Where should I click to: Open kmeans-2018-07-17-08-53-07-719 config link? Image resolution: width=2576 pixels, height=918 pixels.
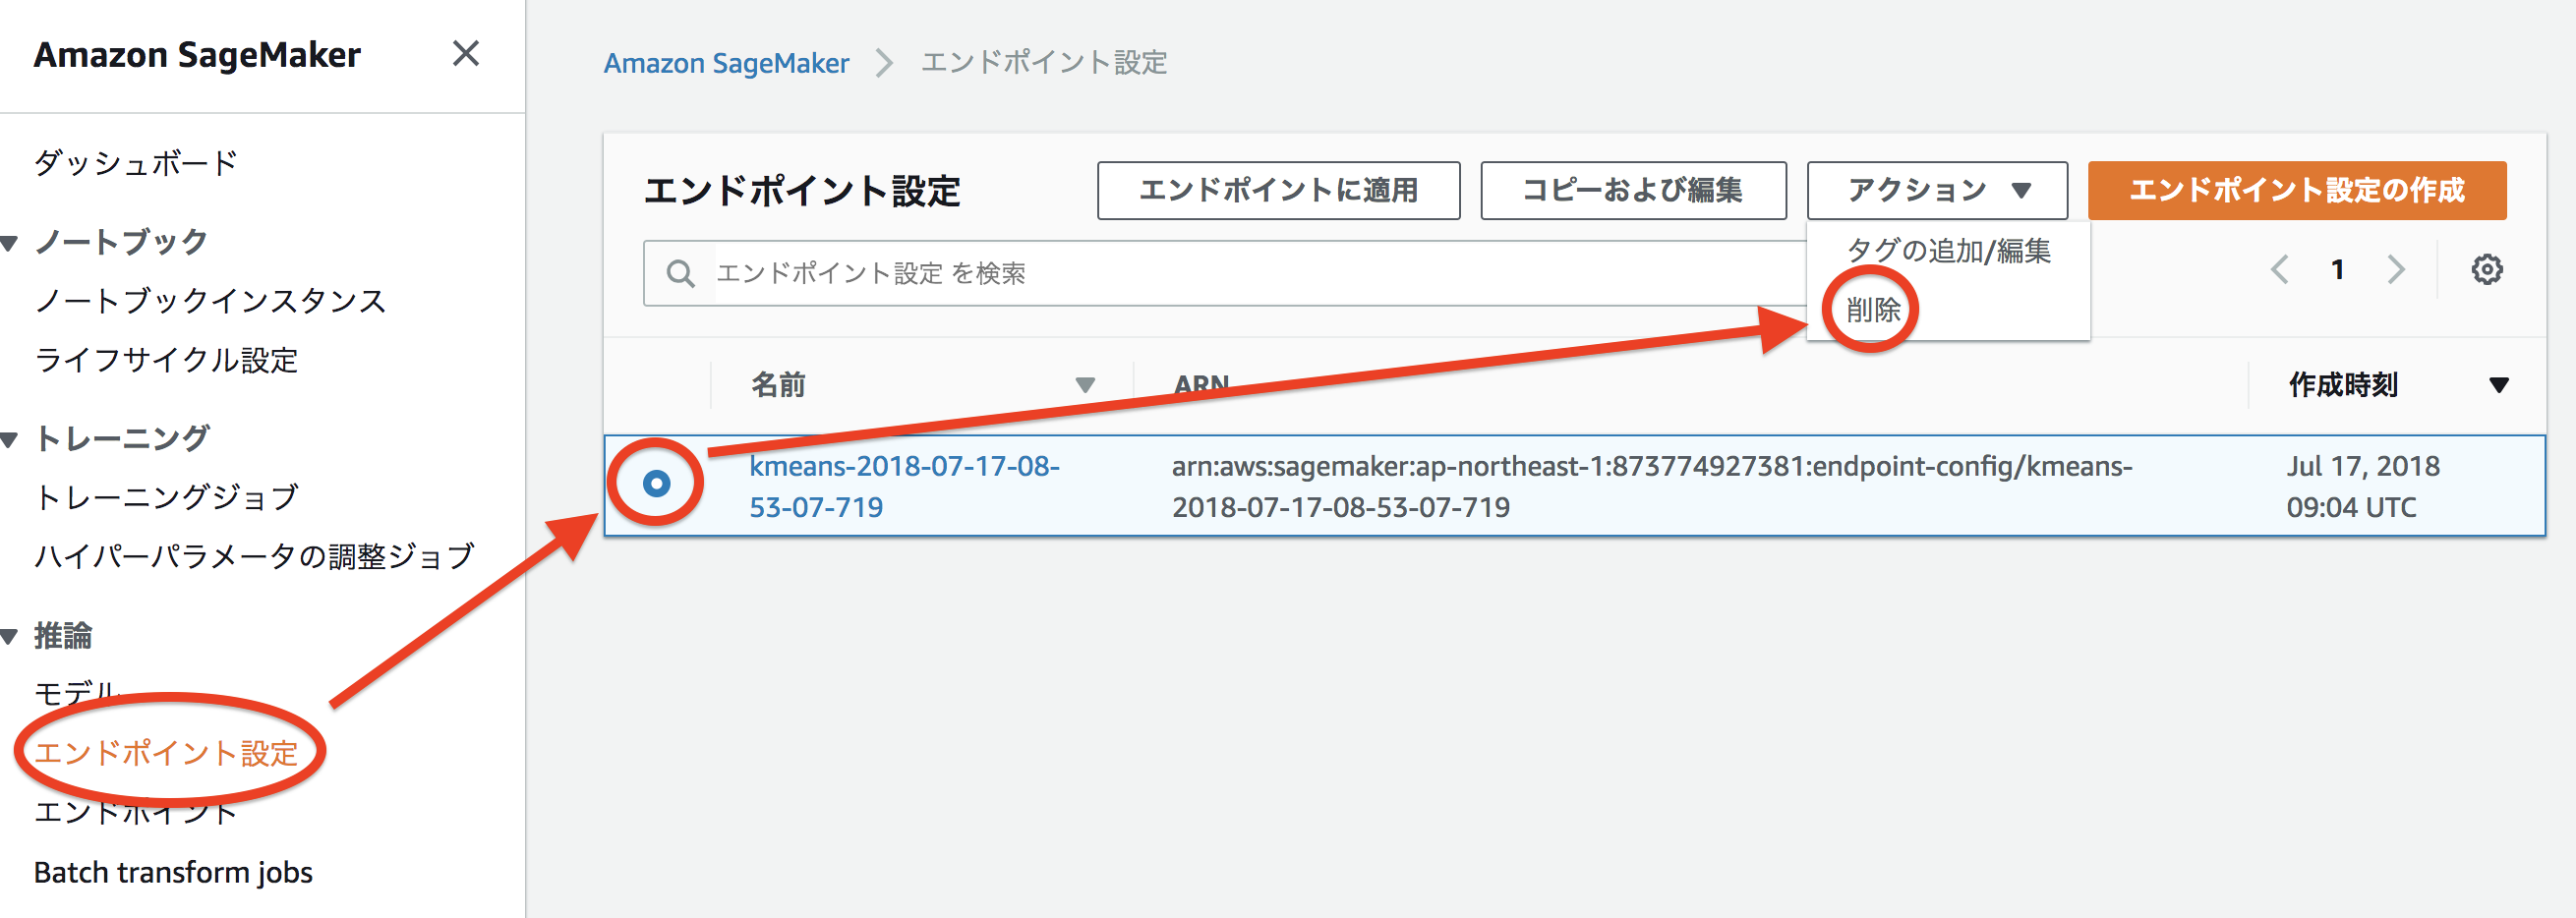click(904, 486)
